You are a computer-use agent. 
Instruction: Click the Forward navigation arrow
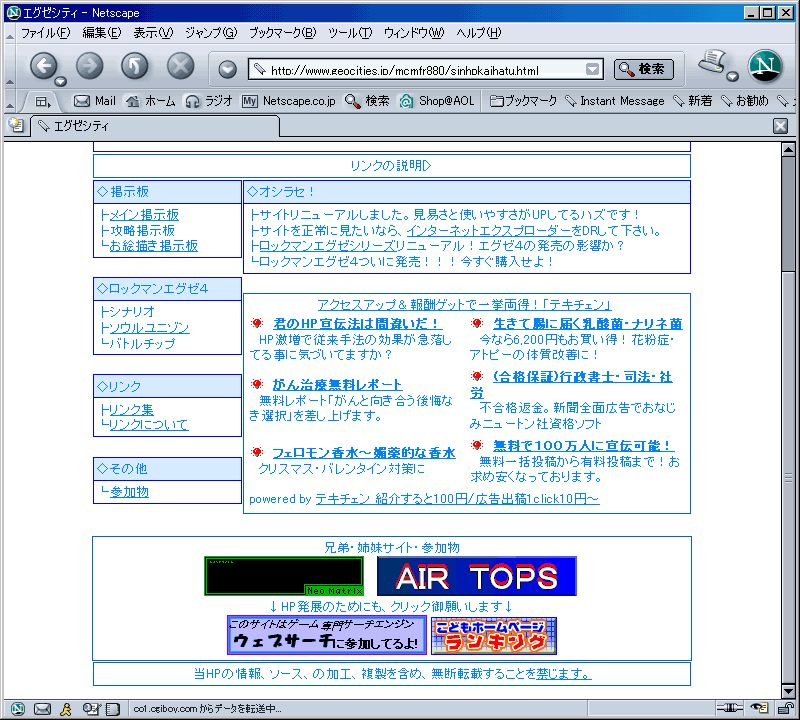point(89,66)
